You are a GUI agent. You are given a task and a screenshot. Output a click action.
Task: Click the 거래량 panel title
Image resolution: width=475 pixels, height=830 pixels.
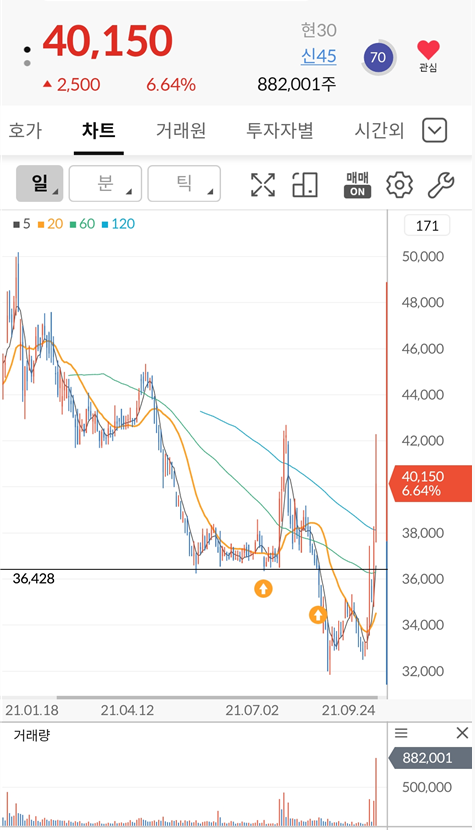click(32, 735)
